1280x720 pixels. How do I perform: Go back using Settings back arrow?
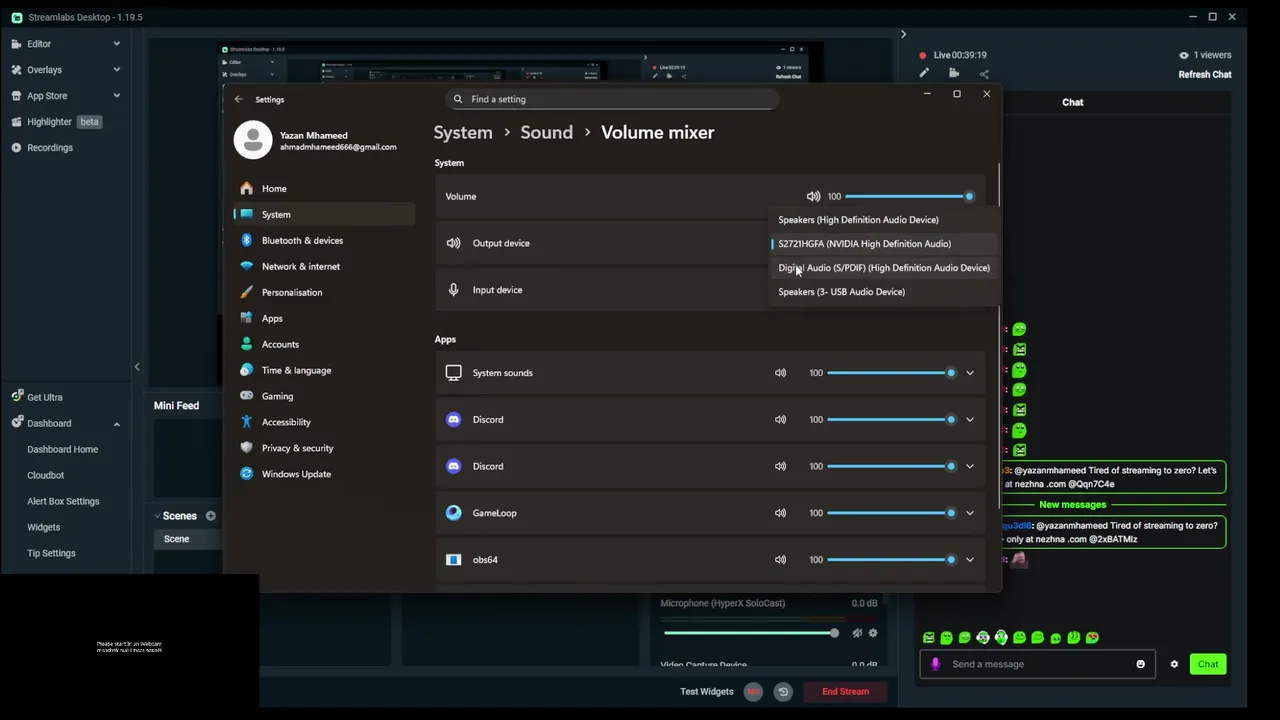pyautogui.click(x=238, y=99)
